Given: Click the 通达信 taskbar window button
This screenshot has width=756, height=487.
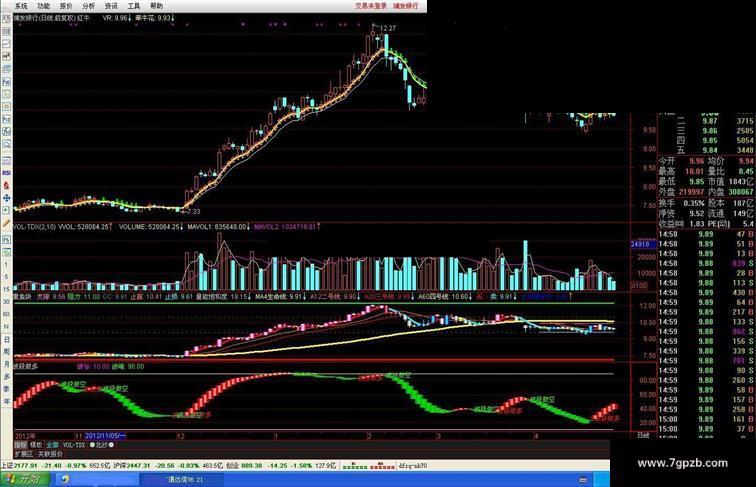Looking at the screenshot, I should (182, 480).
